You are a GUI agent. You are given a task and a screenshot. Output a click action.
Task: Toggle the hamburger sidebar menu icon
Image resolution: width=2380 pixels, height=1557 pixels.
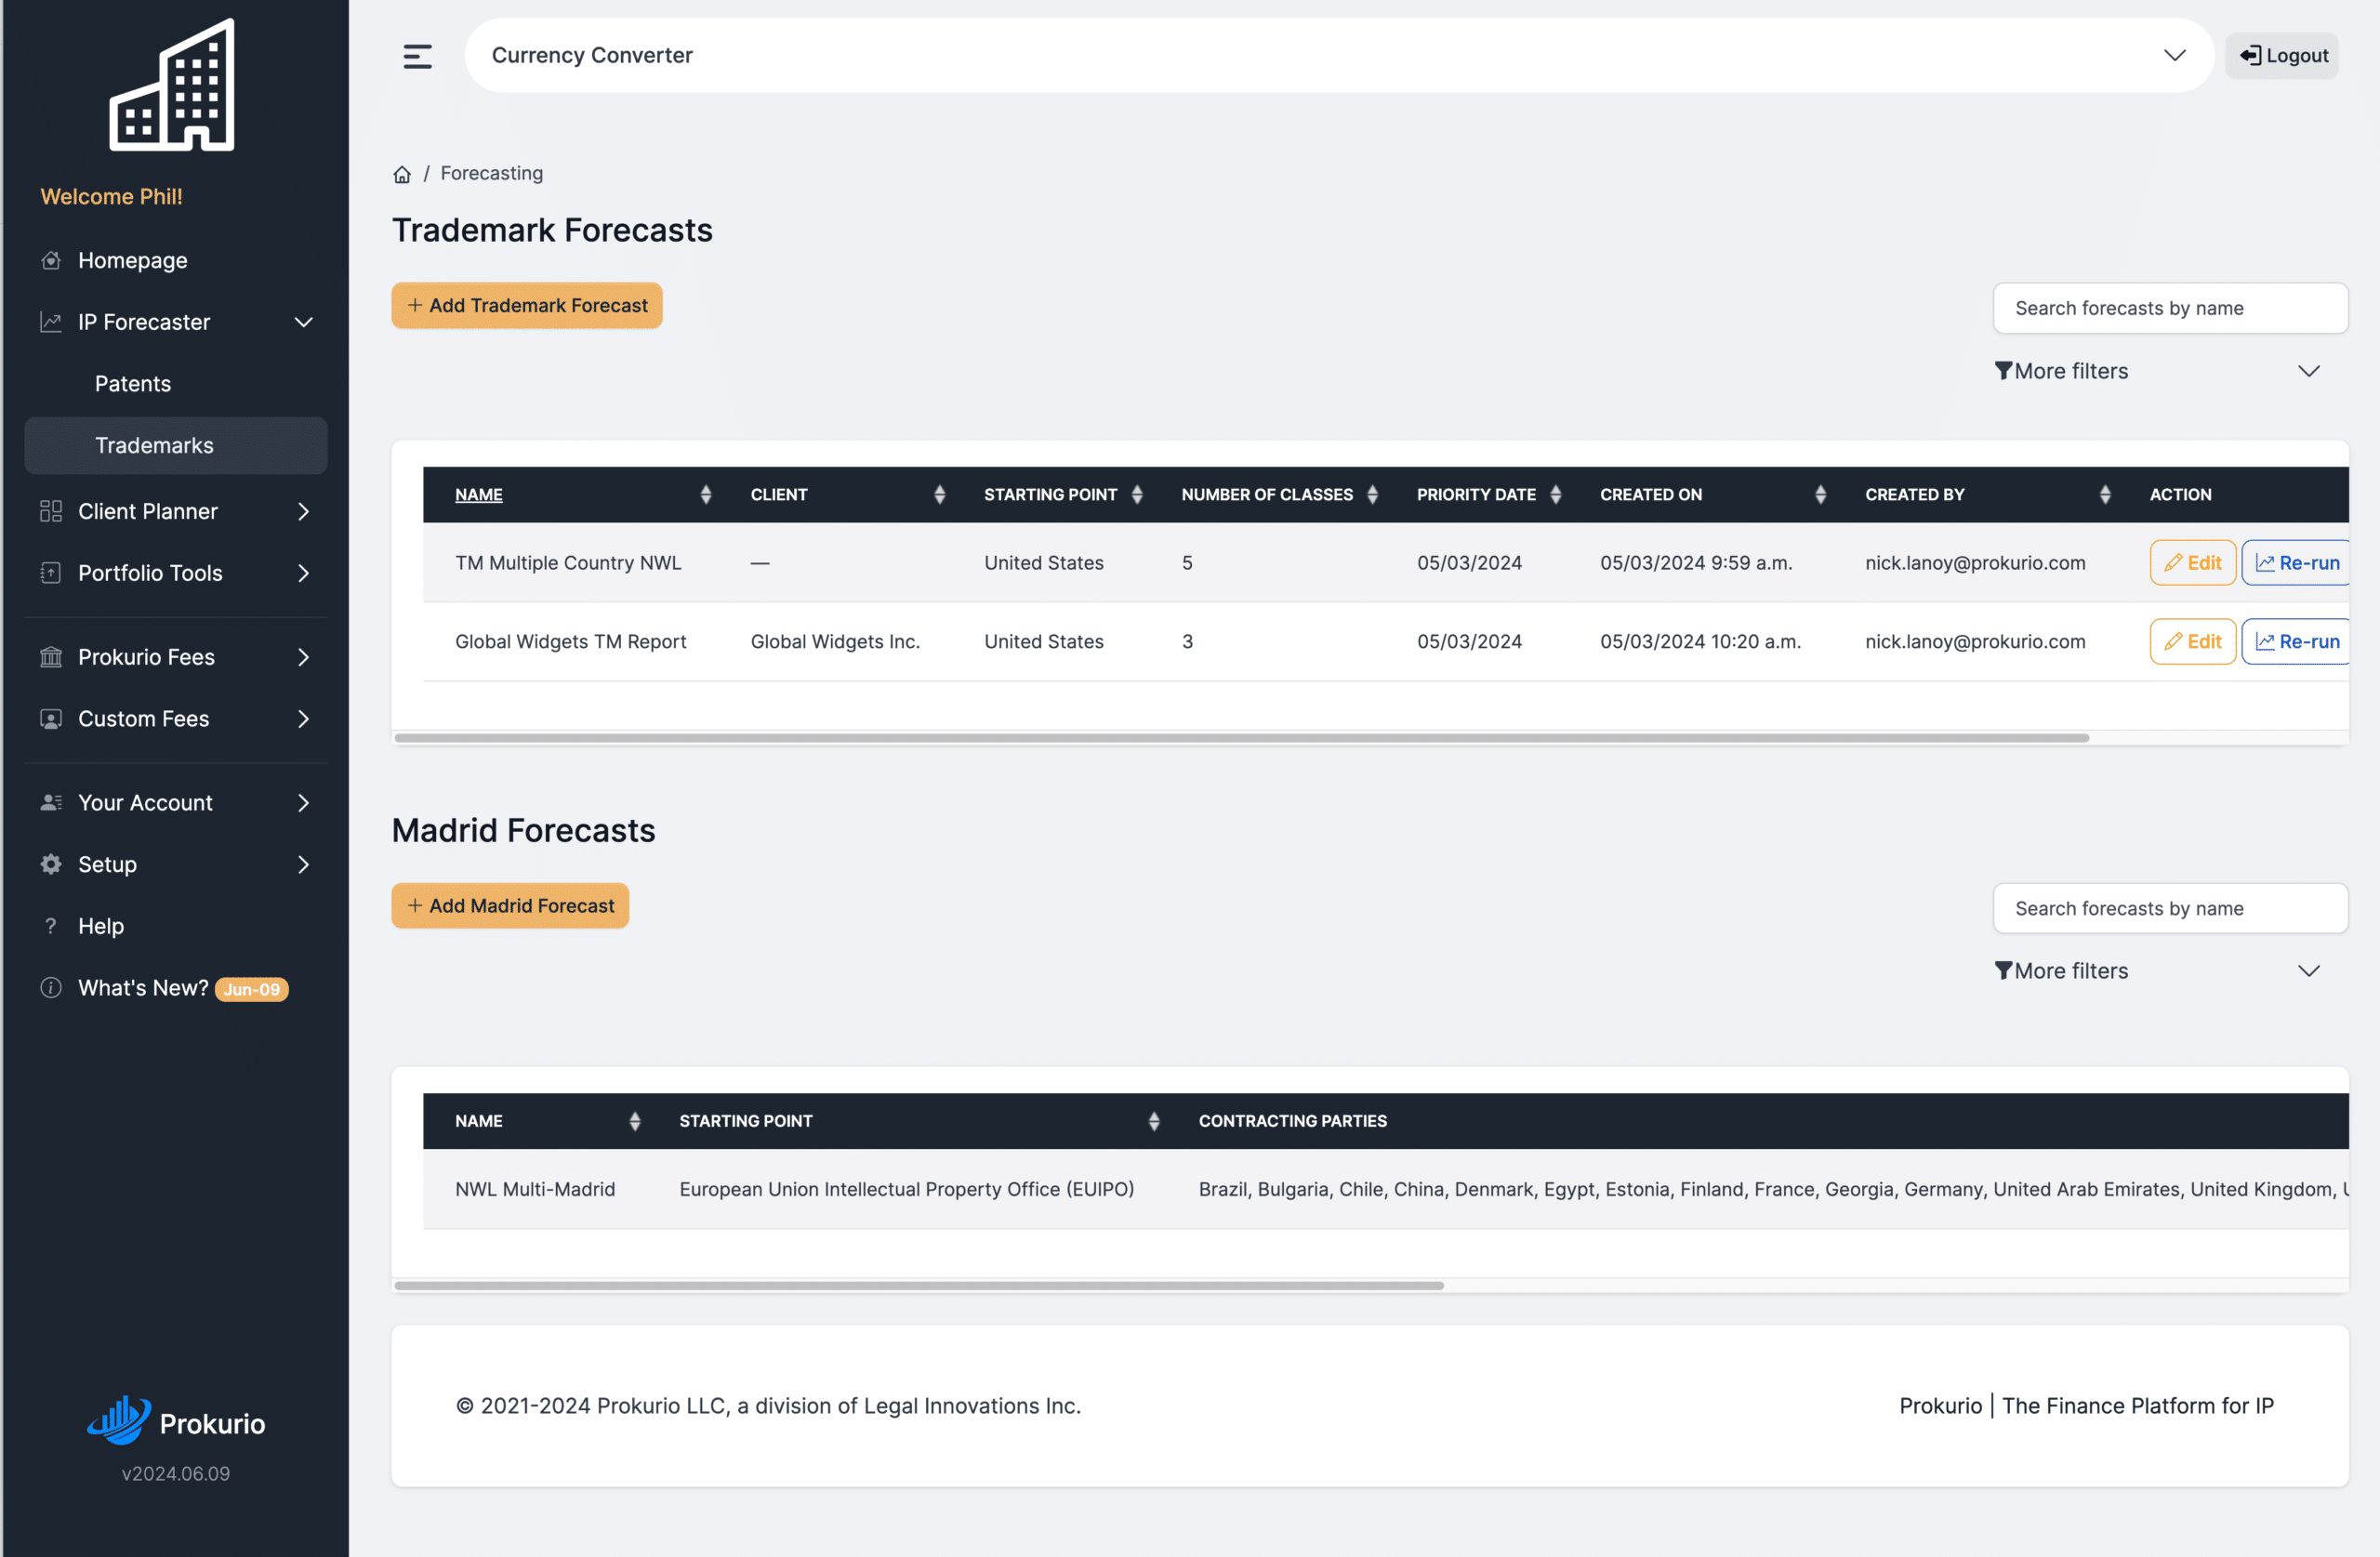tap(417, 56)
